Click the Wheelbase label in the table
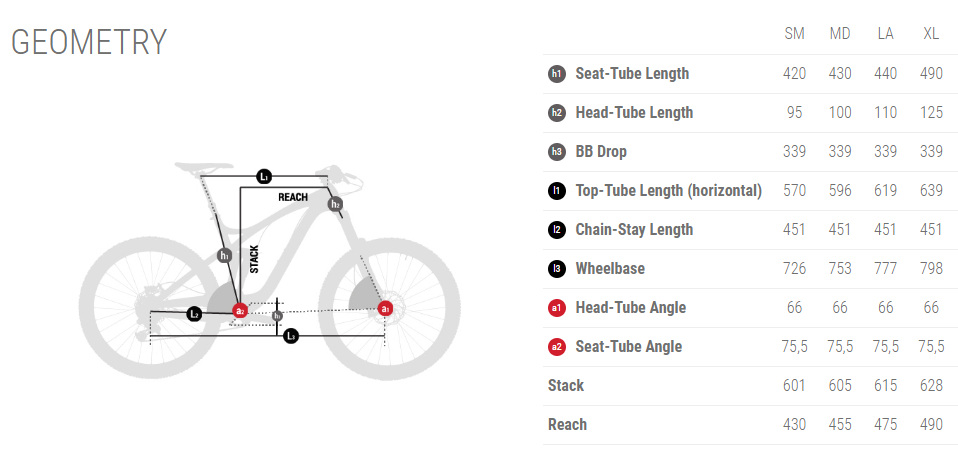The width and height of the screenshot is (958, 472). (x=610, y=269)
